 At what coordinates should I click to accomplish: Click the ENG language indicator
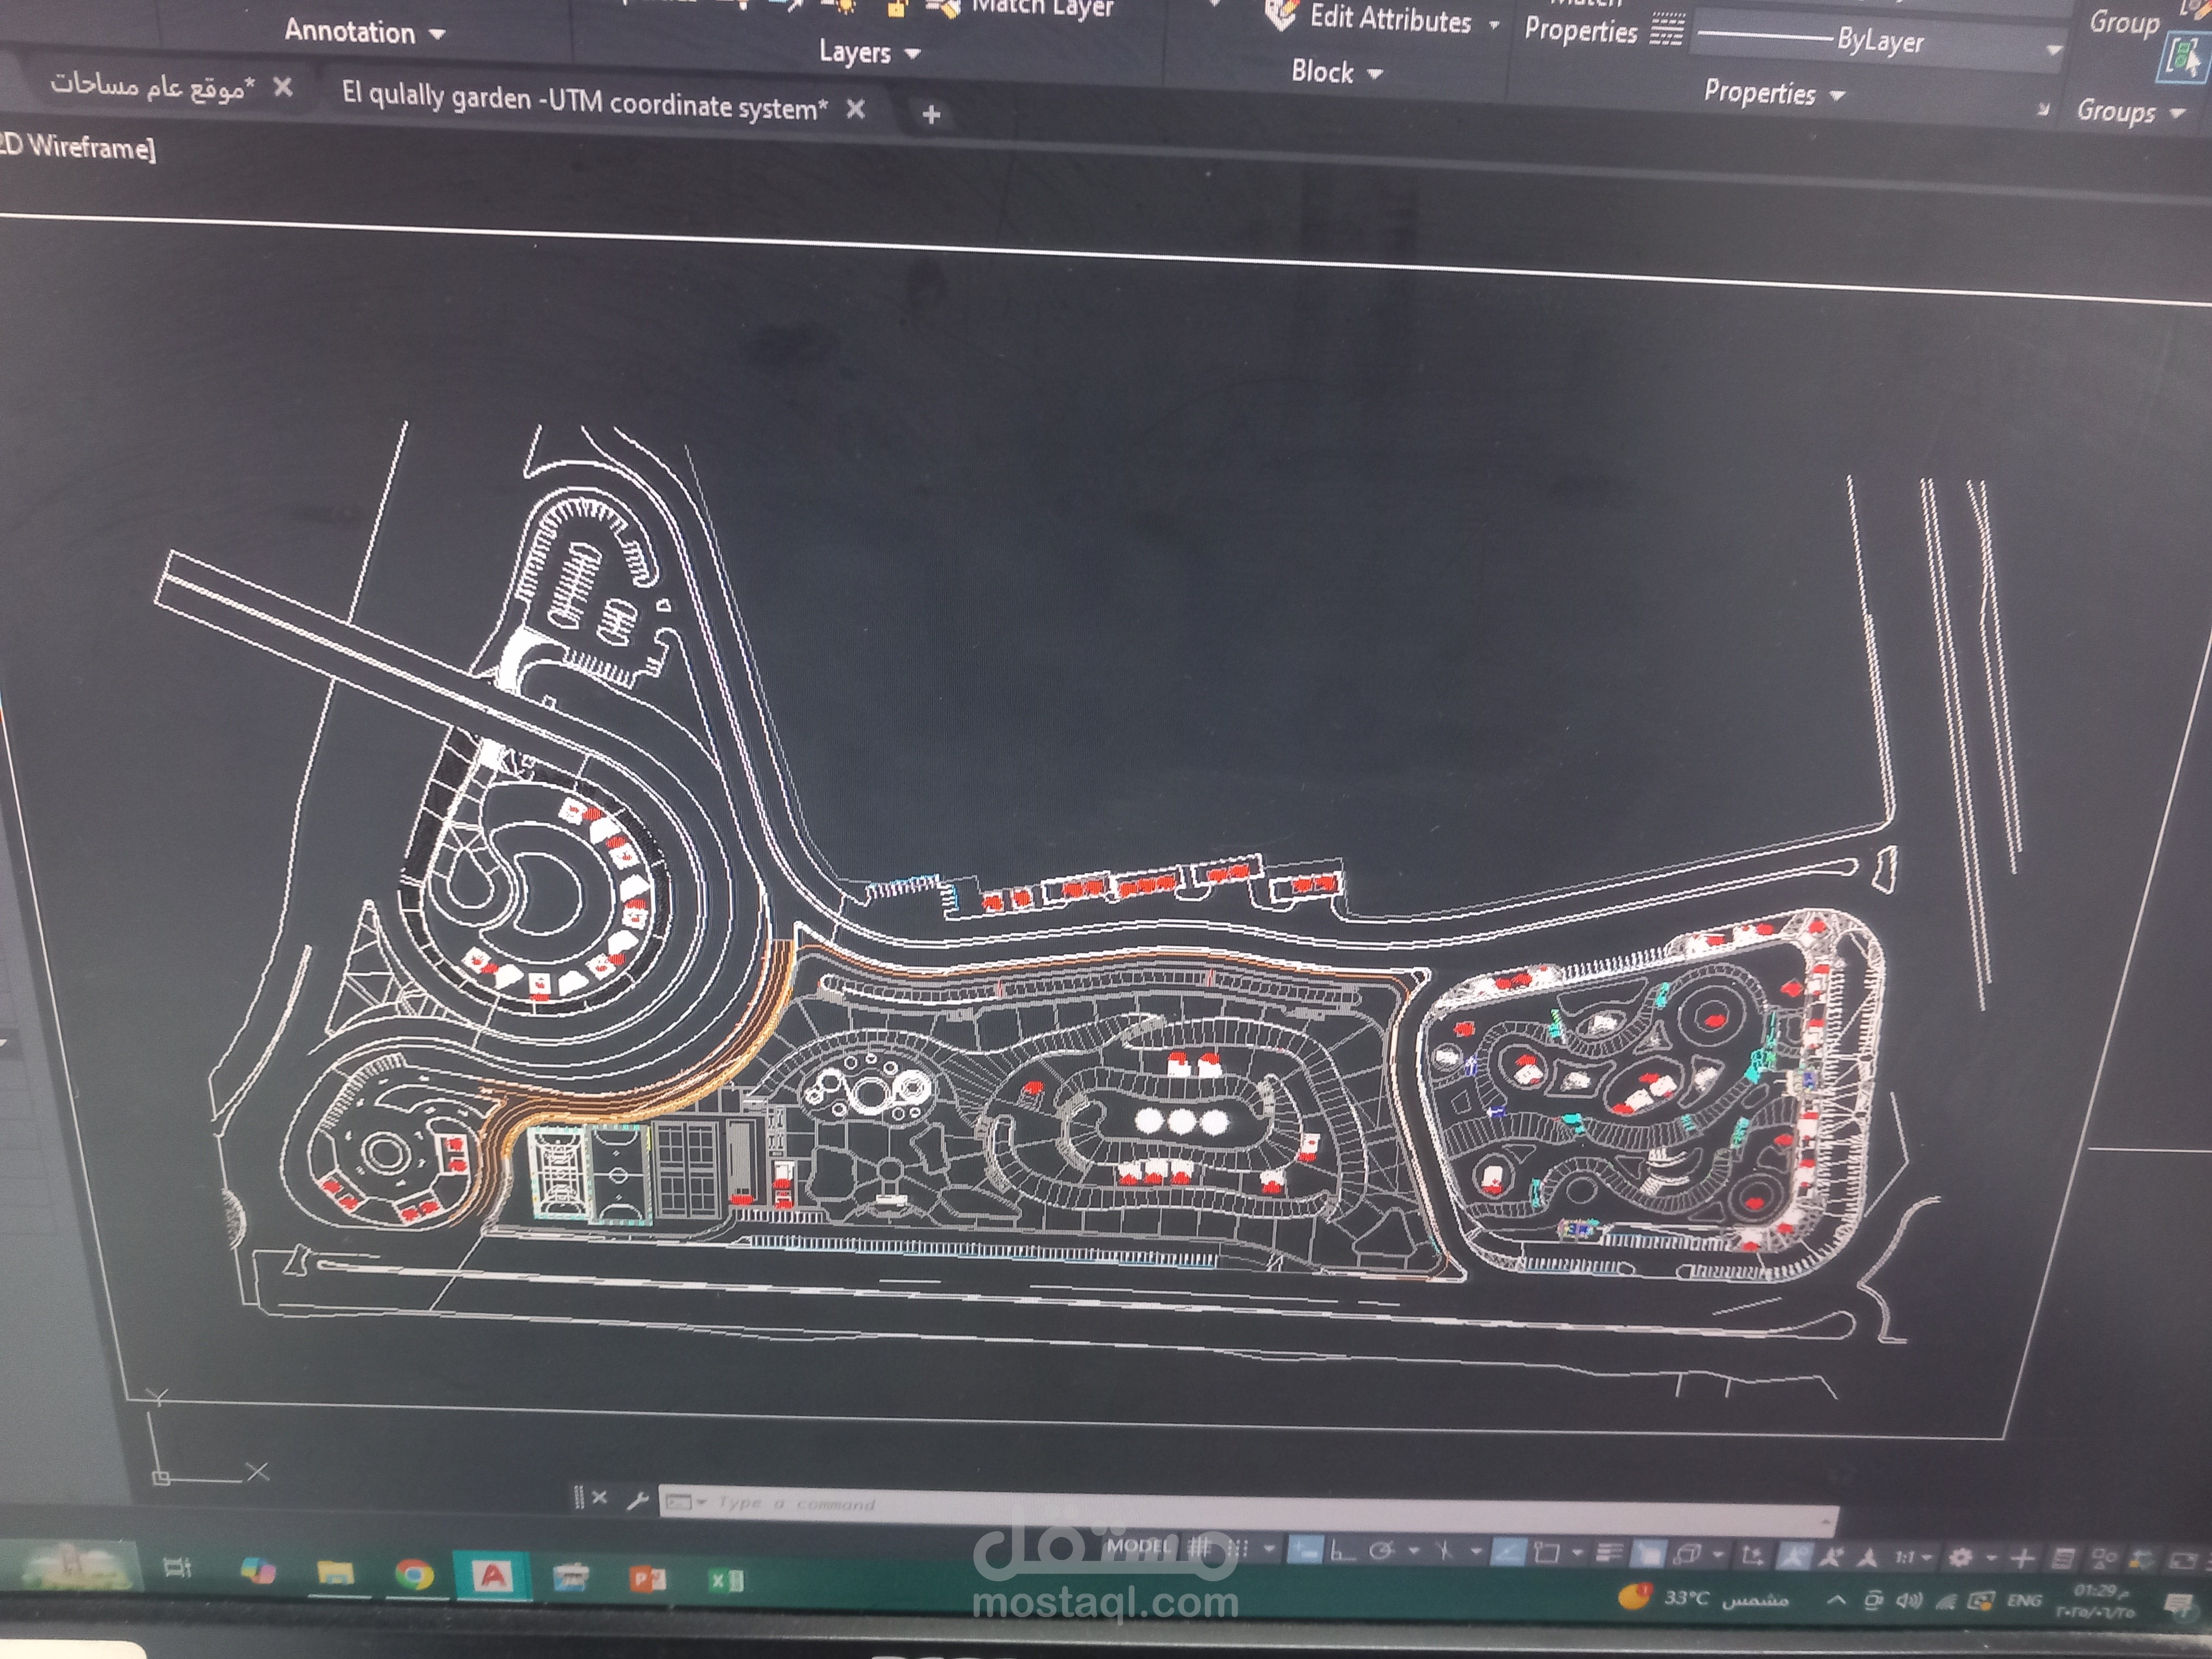coord(2024,1601)
